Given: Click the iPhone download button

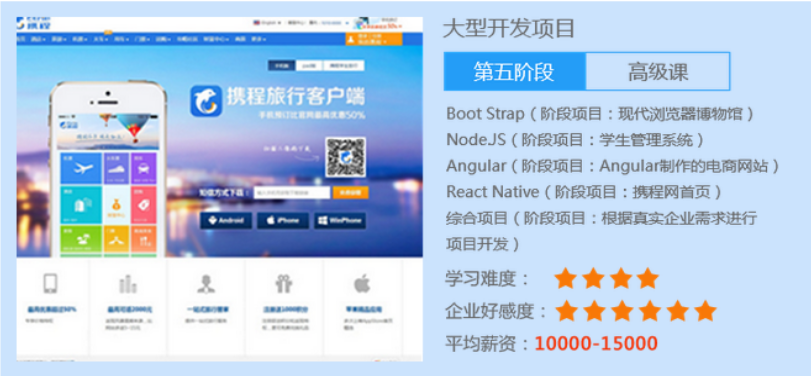Looking at the screenshot, I should click(283, 220).
